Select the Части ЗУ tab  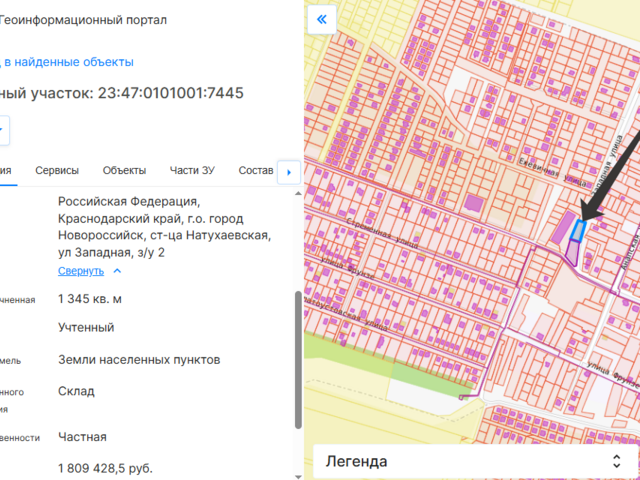point(192,170)
